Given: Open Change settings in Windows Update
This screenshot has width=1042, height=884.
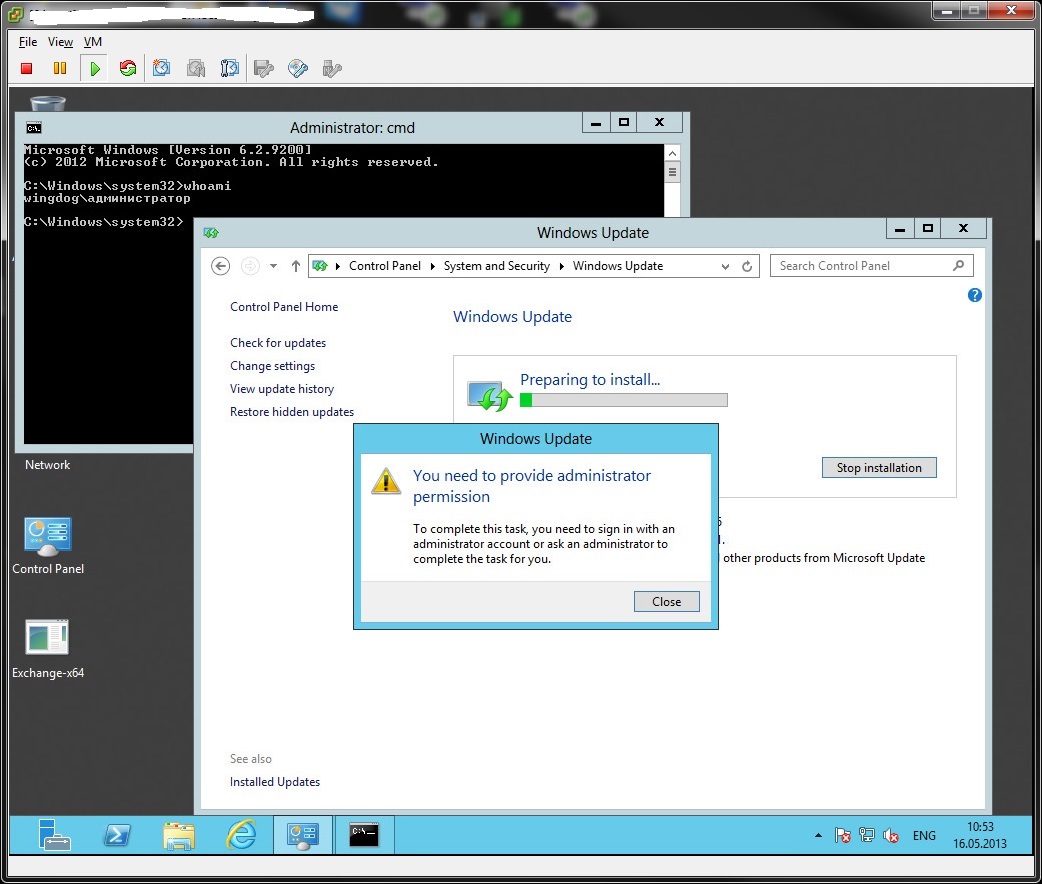Looking at the screenshot, I should click(x=272, y=366).
